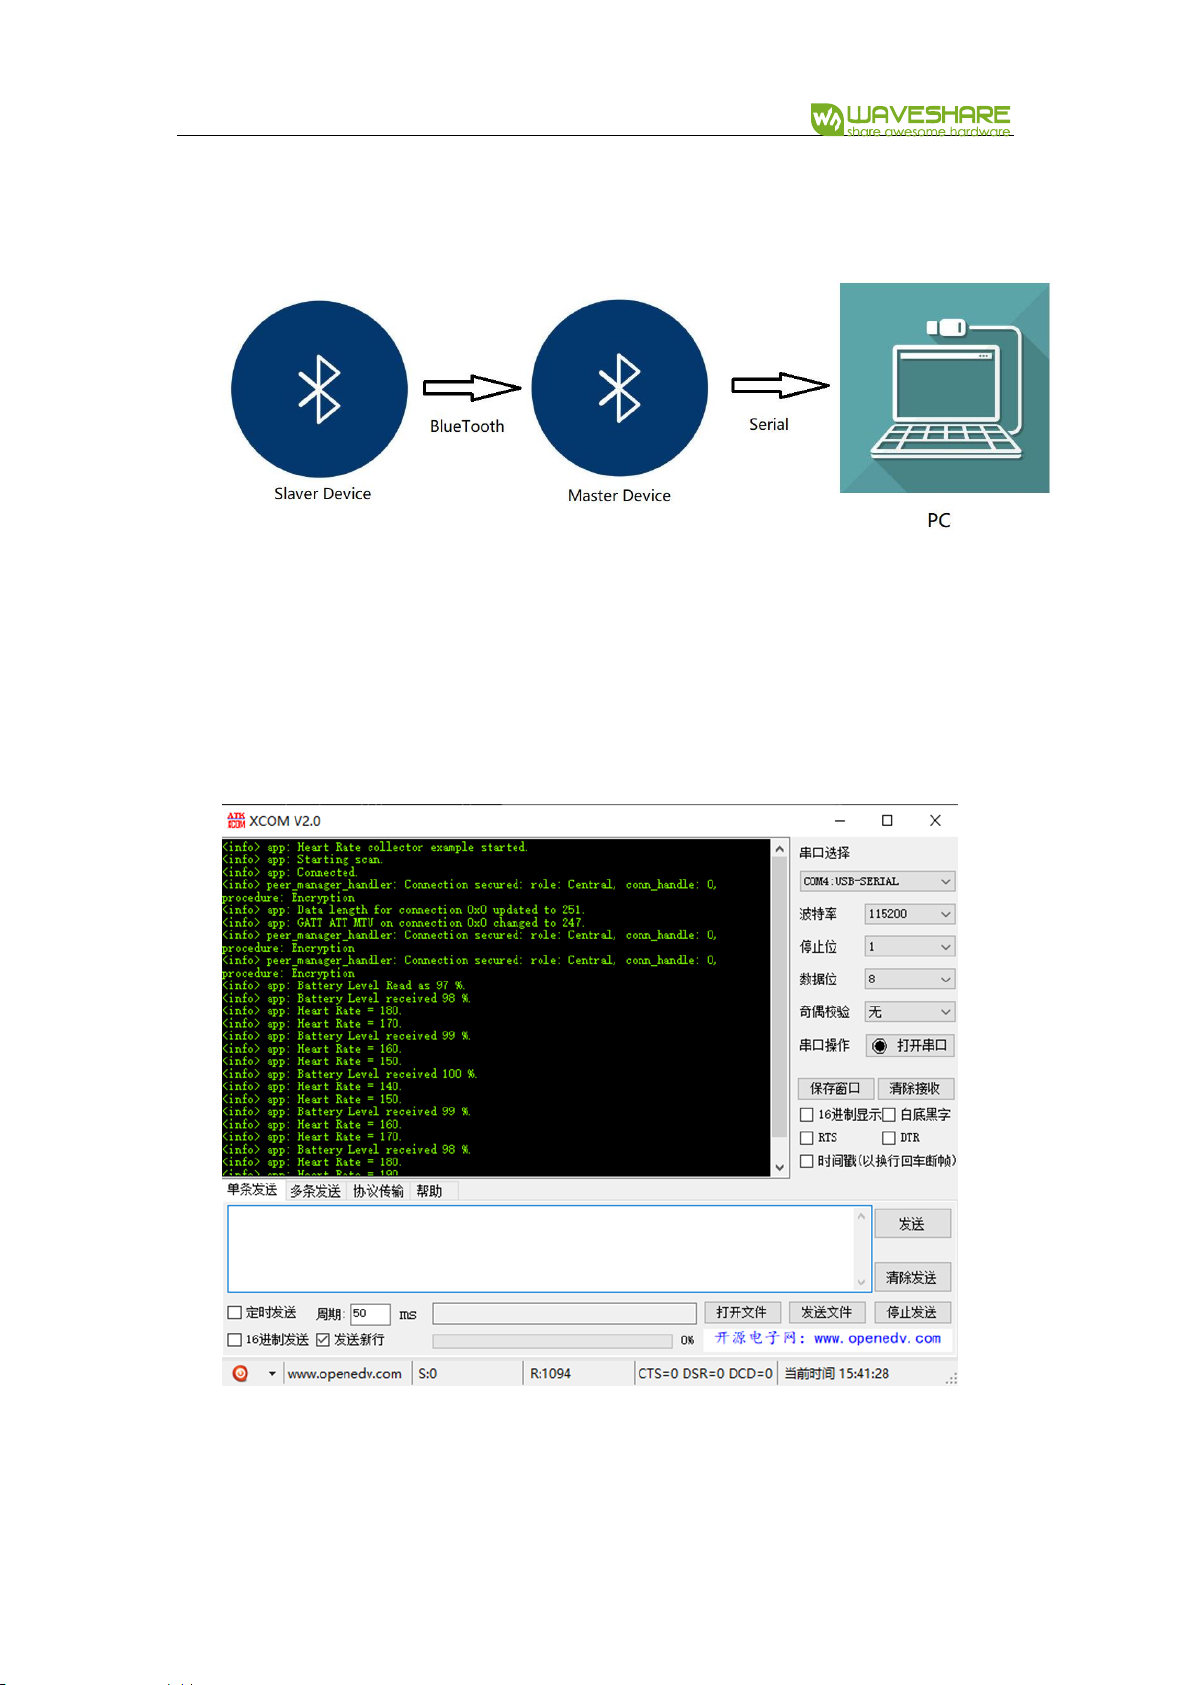1192x1685 pixels.
Task: Click inside the send text input area
Action: [541, 1249]
